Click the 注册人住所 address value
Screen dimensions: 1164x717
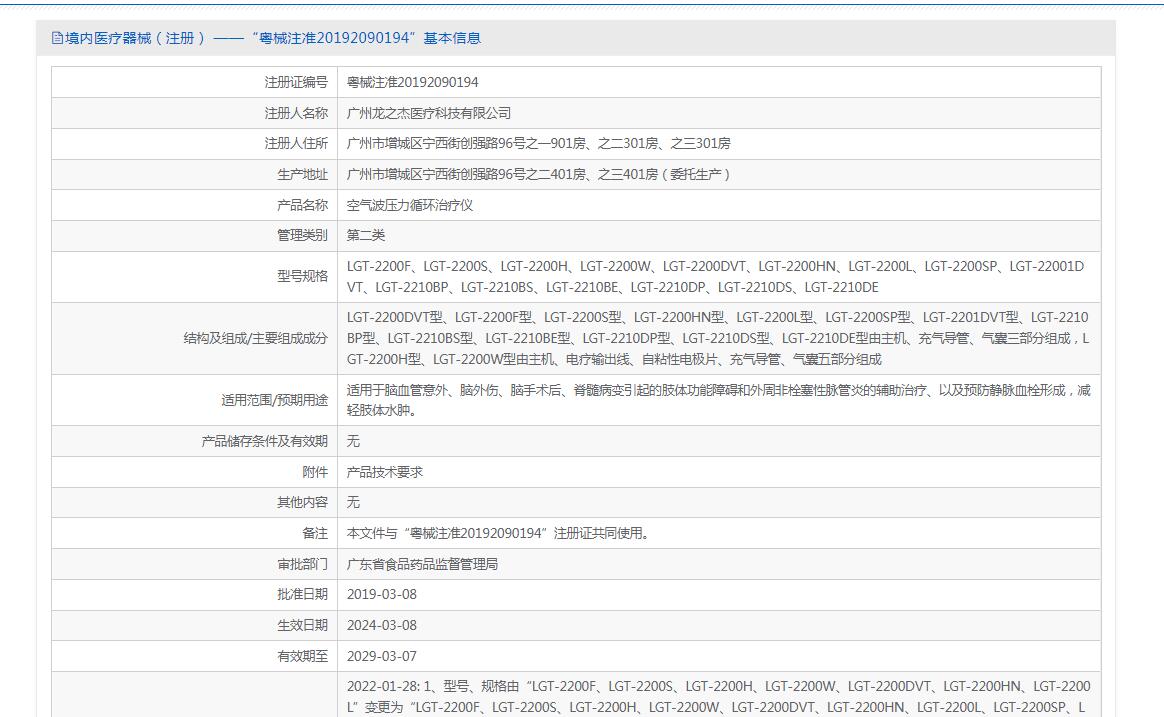538,143
